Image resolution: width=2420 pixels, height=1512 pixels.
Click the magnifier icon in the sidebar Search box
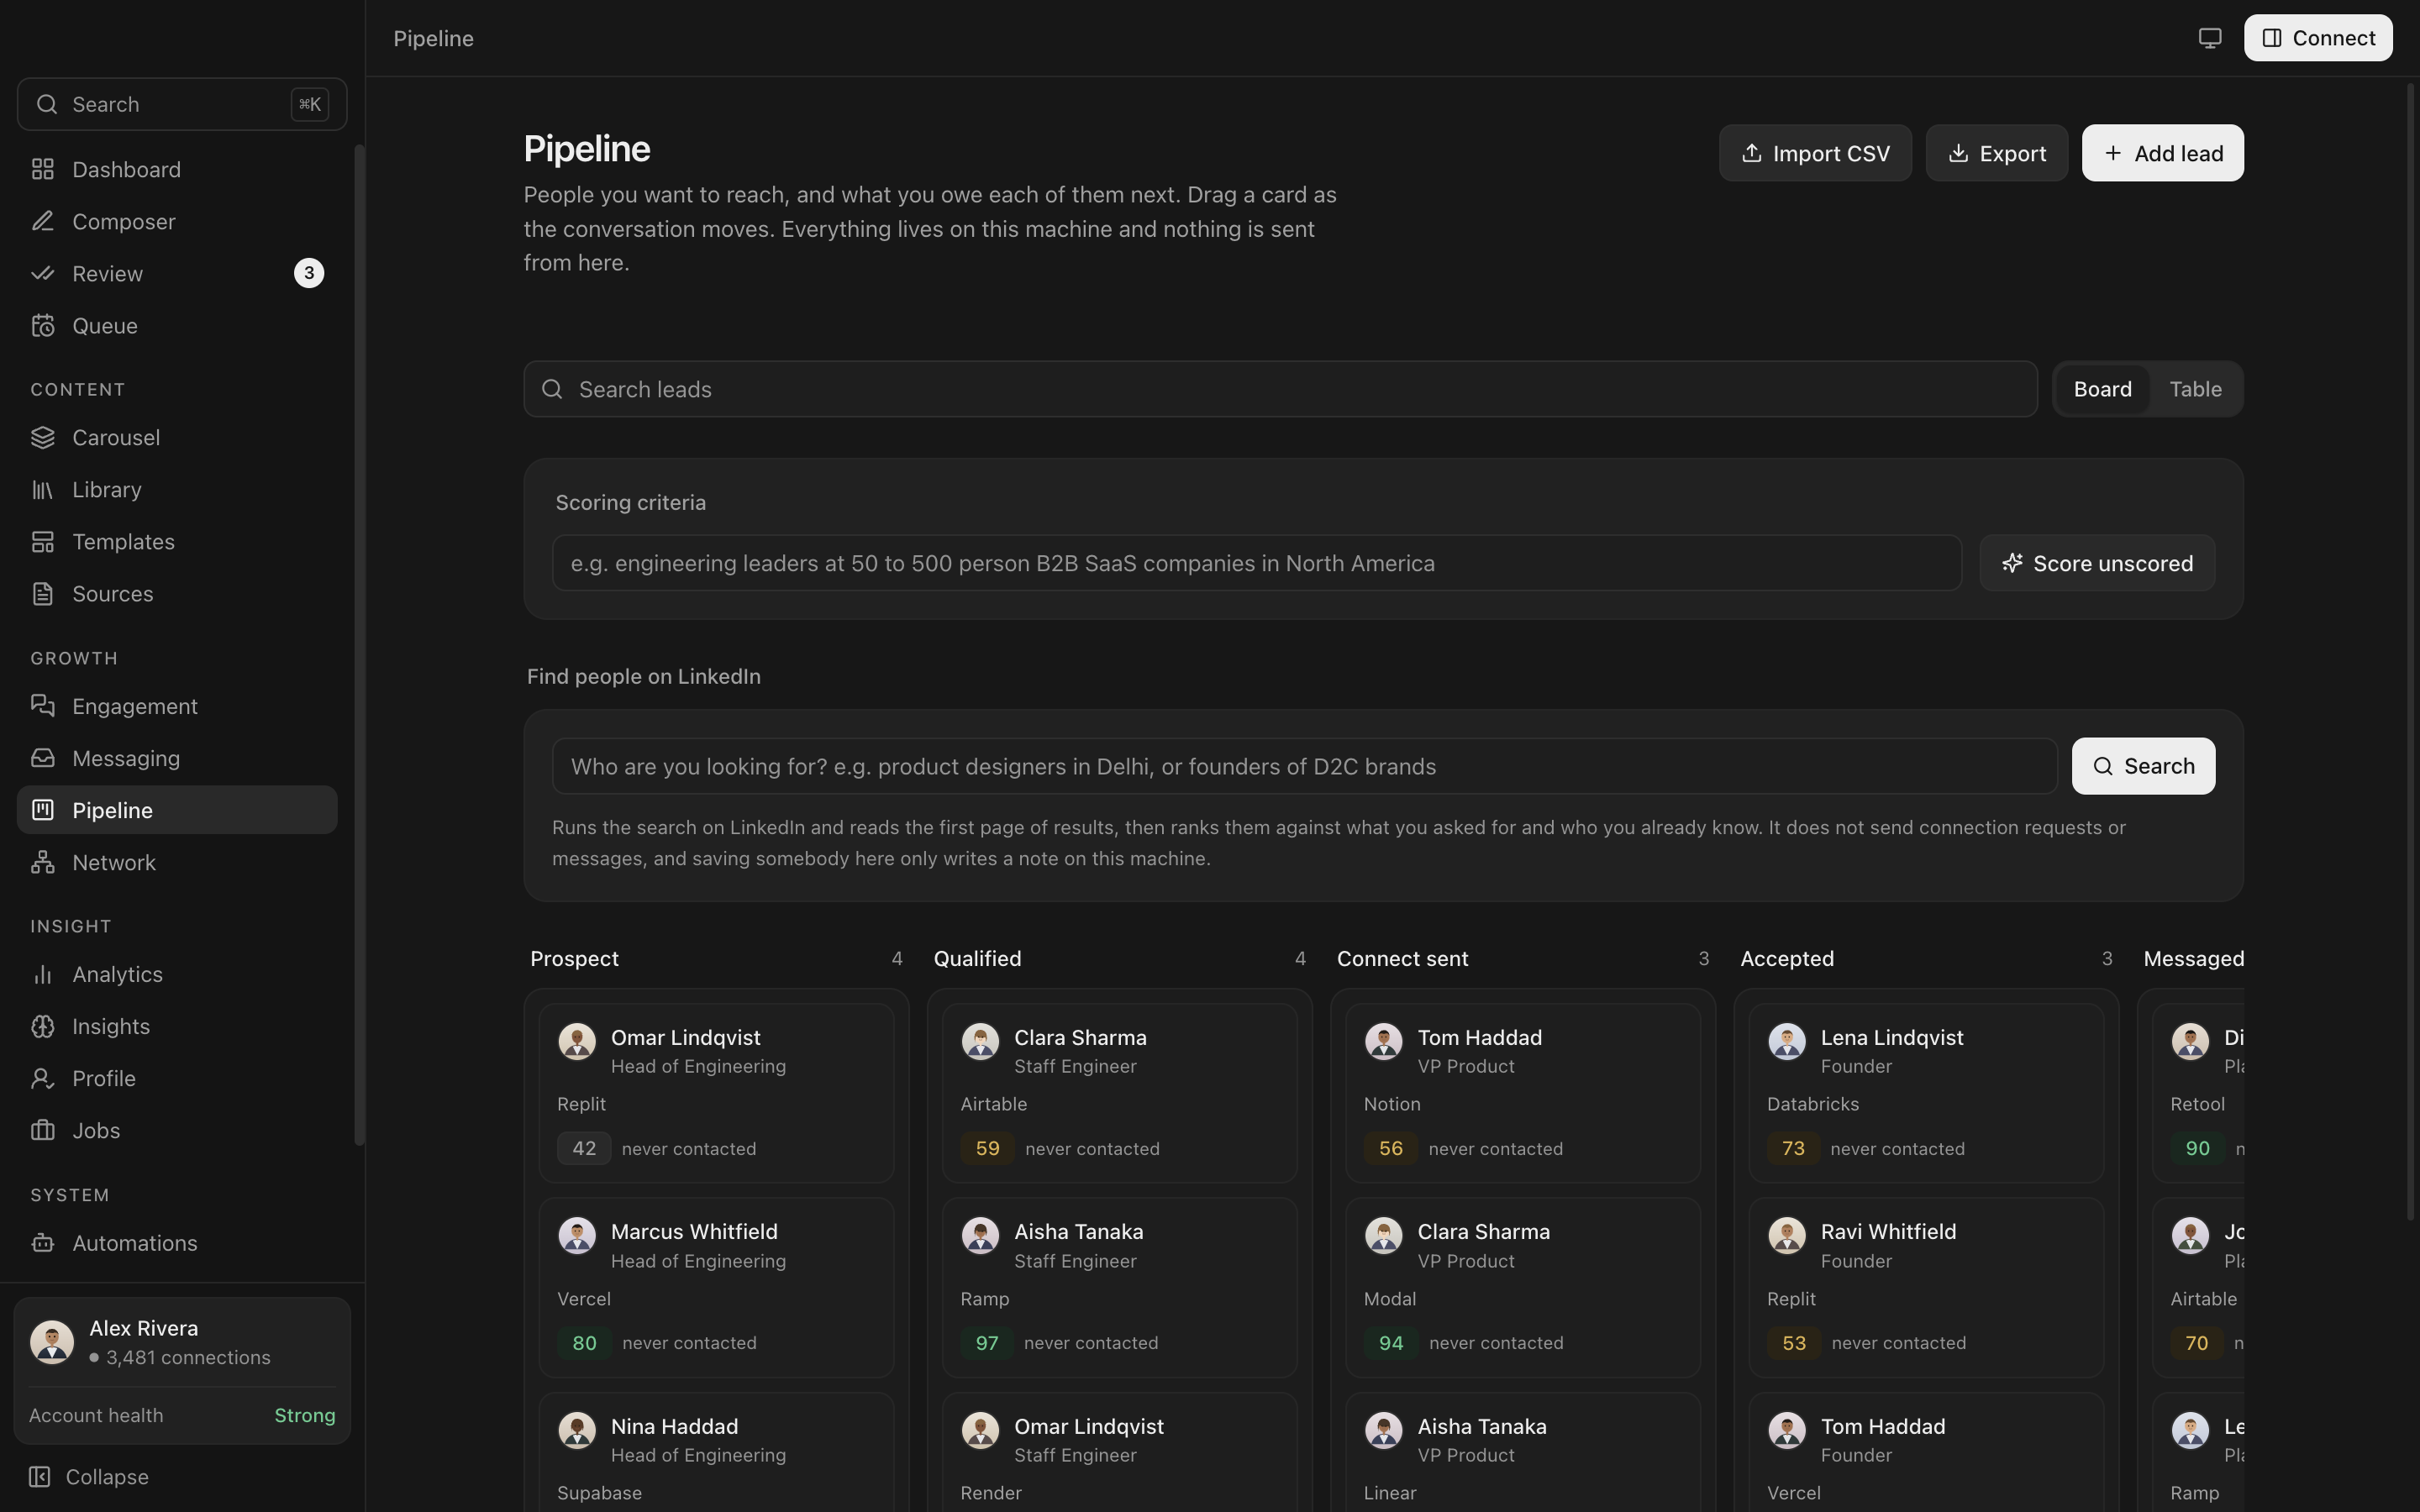[46, 104]
